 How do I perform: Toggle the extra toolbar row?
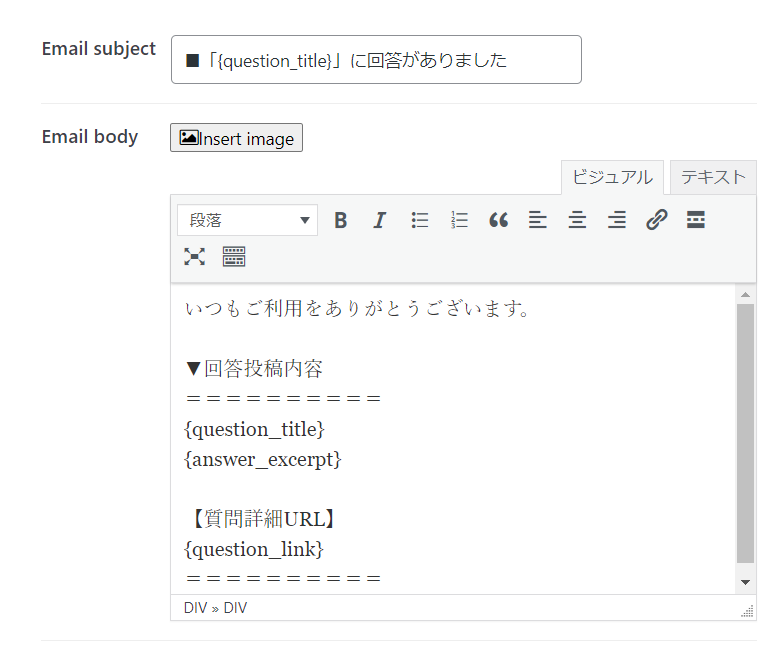pos(234,257)
